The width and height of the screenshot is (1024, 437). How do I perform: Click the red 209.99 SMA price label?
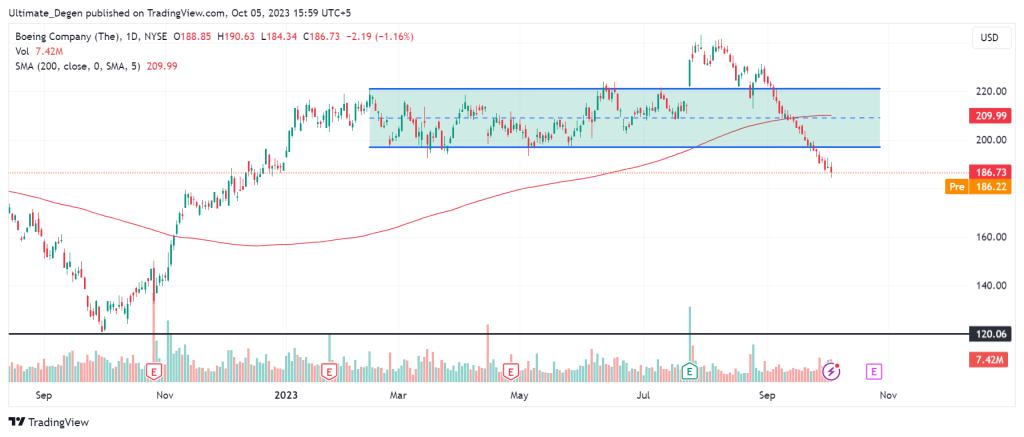pos(989,116)
